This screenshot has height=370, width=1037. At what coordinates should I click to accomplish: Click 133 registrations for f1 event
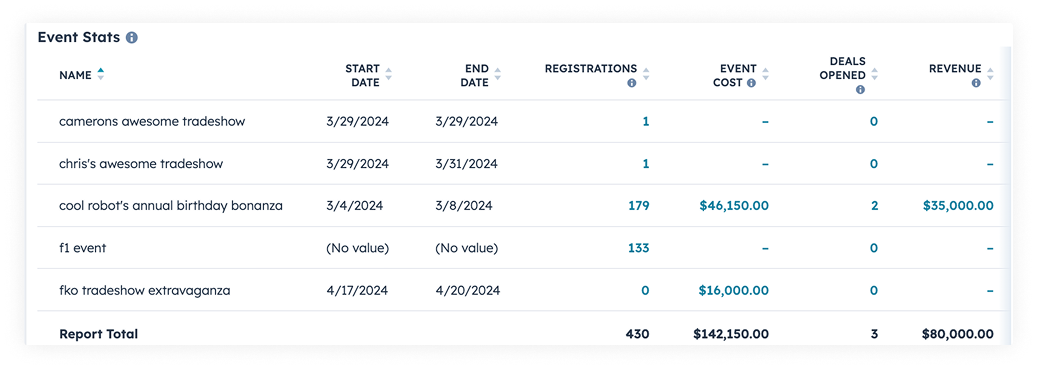pyautogui.click(x=638, y=248)
